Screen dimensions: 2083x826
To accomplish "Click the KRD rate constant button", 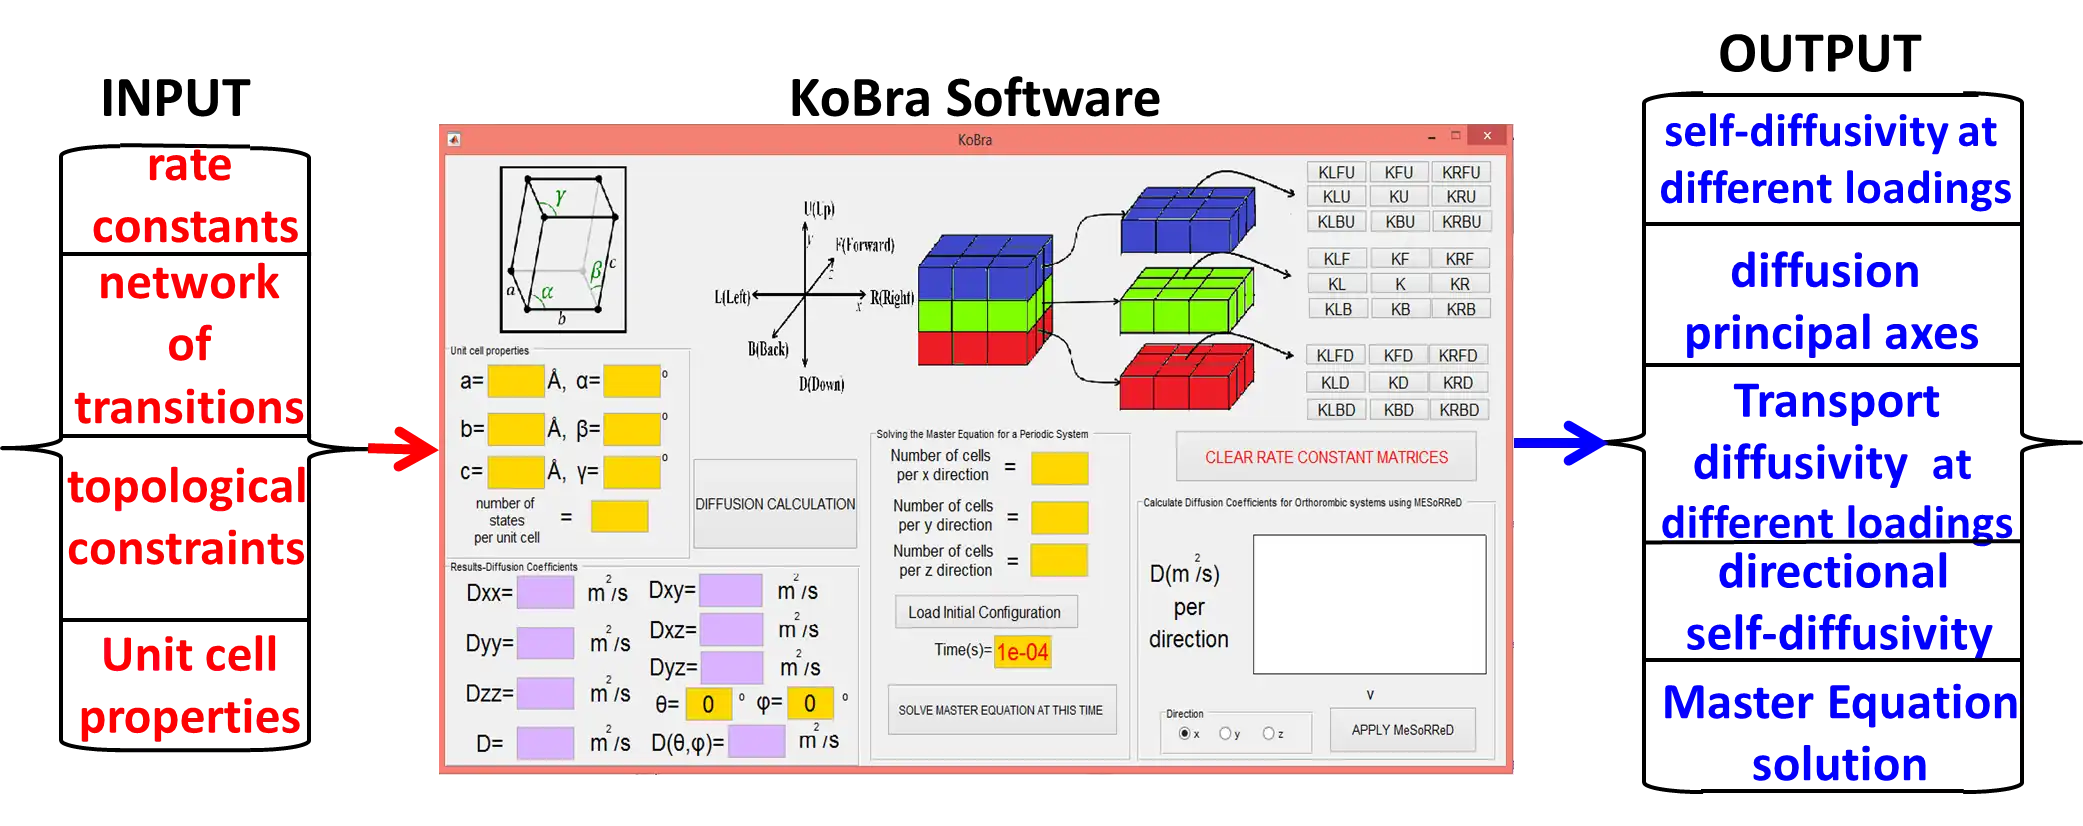I will coord(1459,382).
